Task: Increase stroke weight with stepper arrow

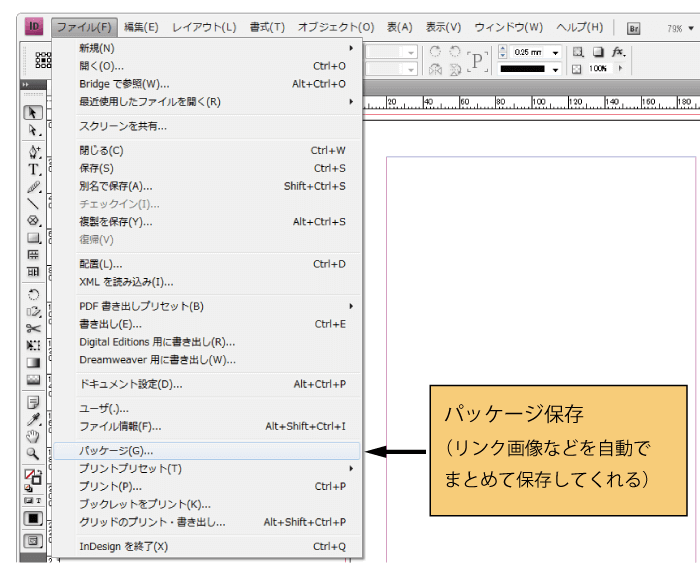Action: [x=503, y=48]
